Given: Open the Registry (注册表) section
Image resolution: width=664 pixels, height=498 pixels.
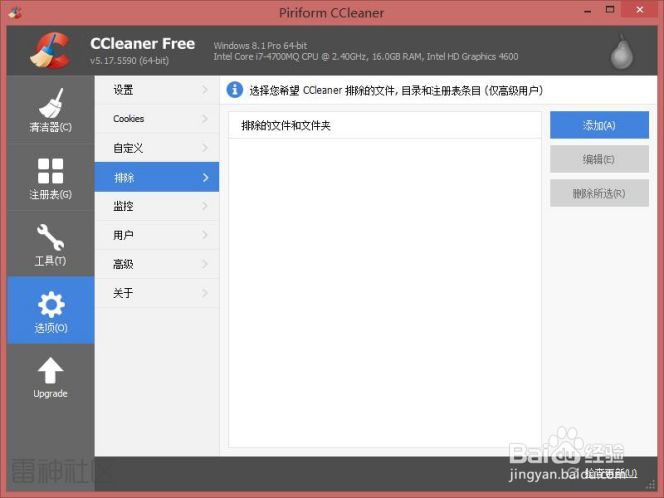Looking at the screenshot, I should click(50, 177).
